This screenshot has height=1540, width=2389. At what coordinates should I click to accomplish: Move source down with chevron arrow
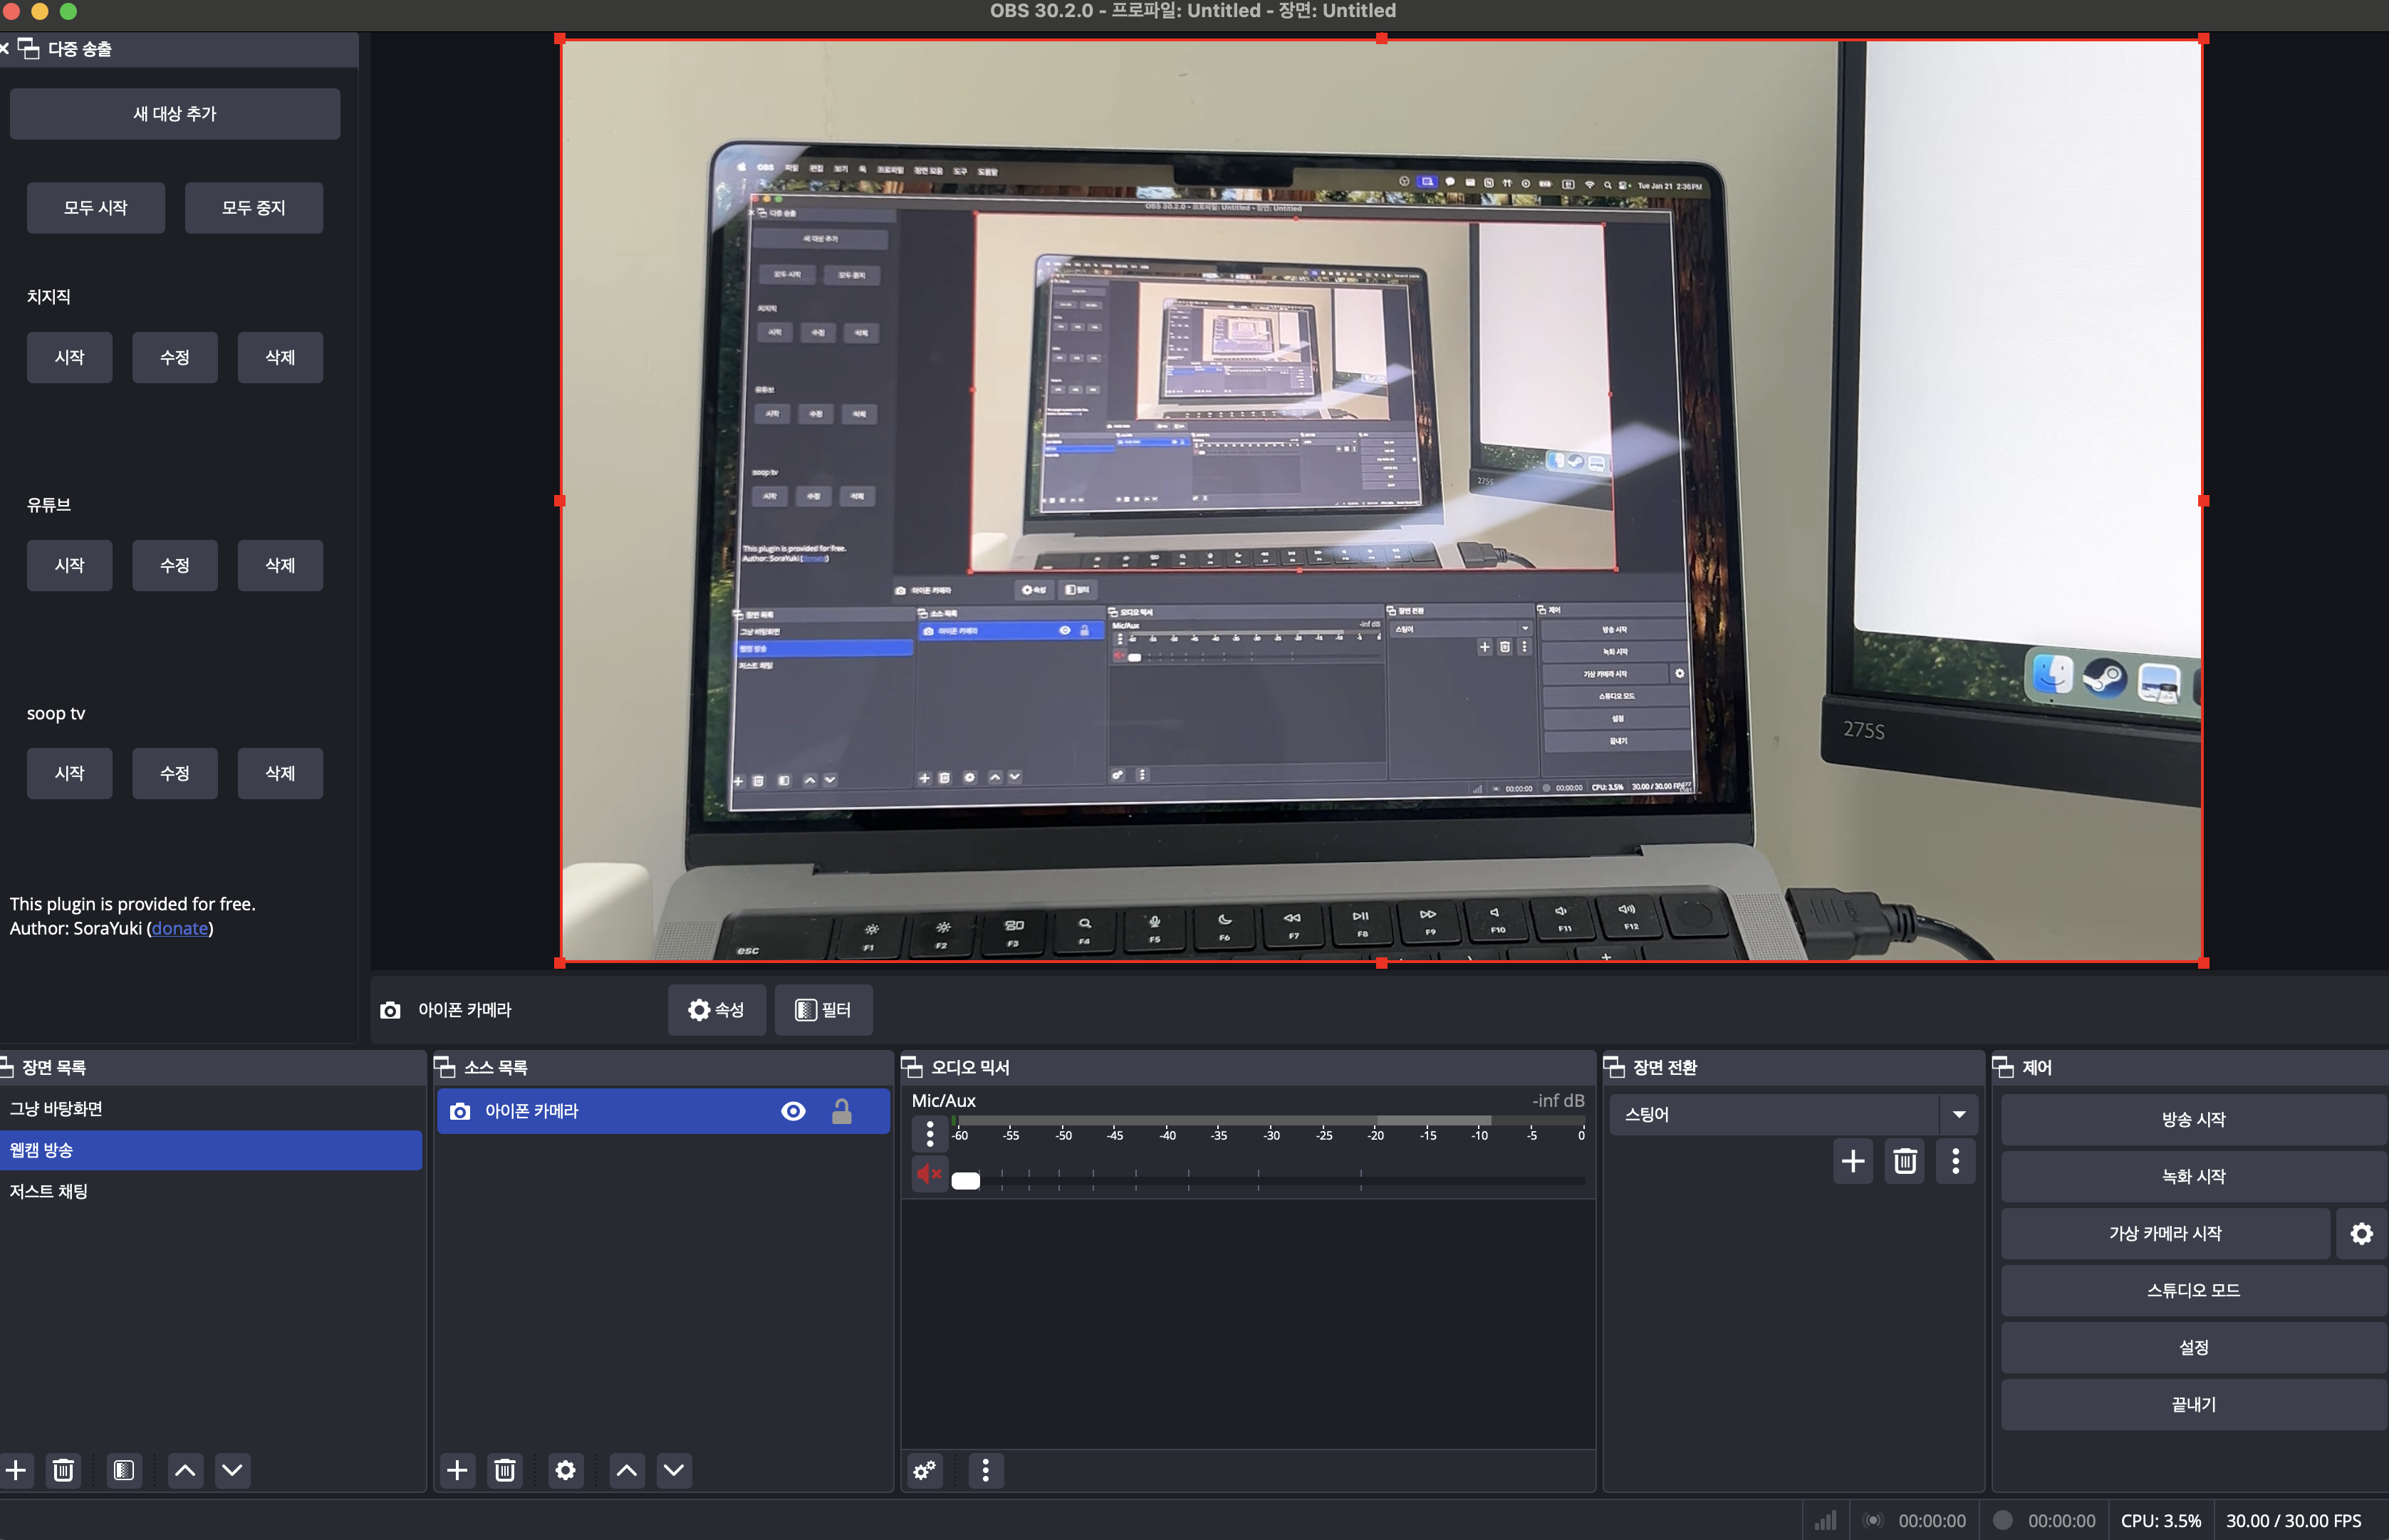[x=674, y=1470]
